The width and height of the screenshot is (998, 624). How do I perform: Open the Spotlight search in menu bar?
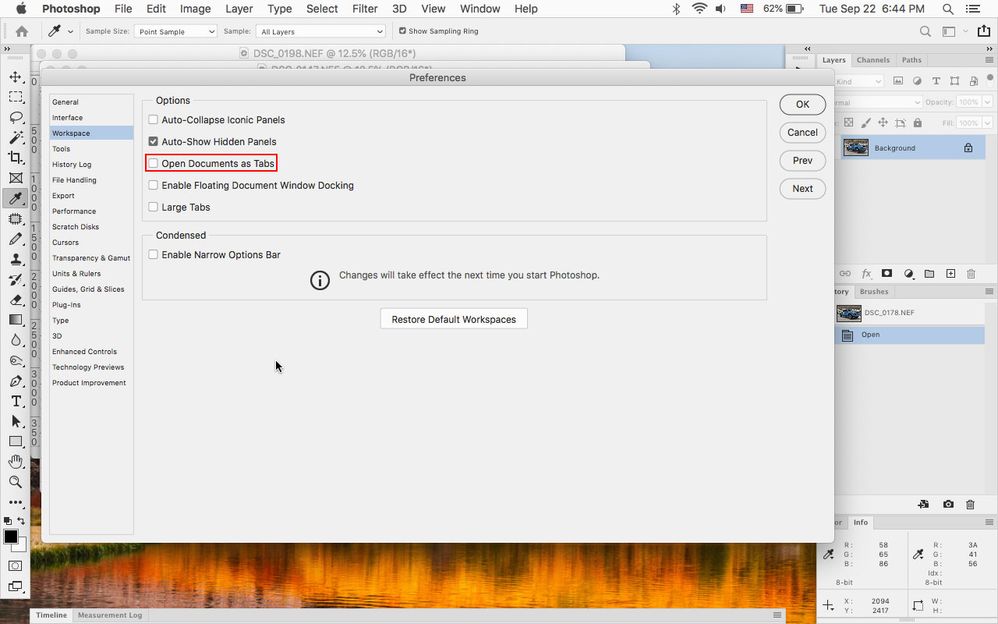click(948, 9)
